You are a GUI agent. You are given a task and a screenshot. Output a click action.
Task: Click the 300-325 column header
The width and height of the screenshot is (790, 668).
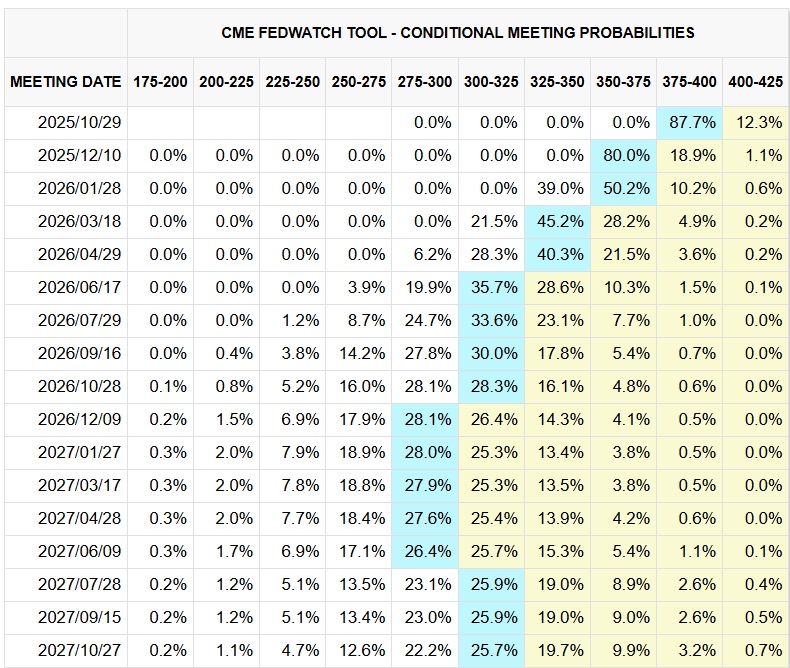click(x=491, y=81)
